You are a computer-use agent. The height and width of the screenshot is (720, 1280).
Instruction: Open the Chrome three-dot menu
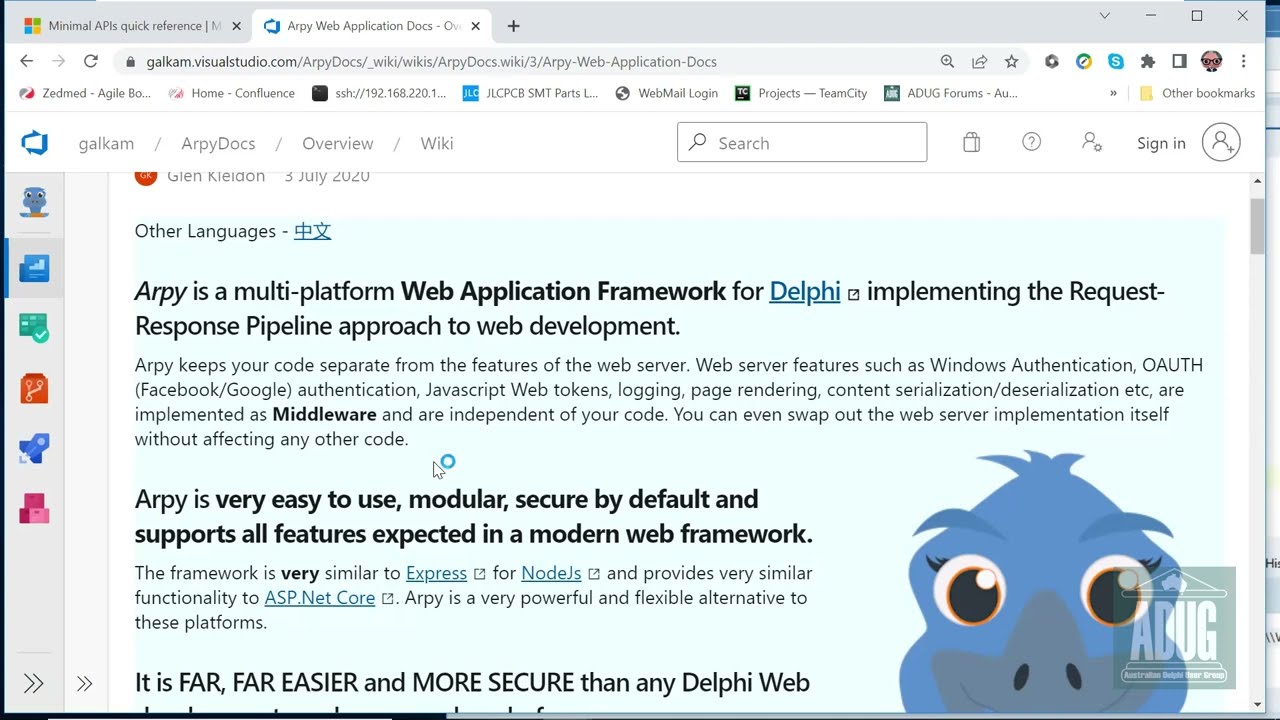(x=1243, y=61)
